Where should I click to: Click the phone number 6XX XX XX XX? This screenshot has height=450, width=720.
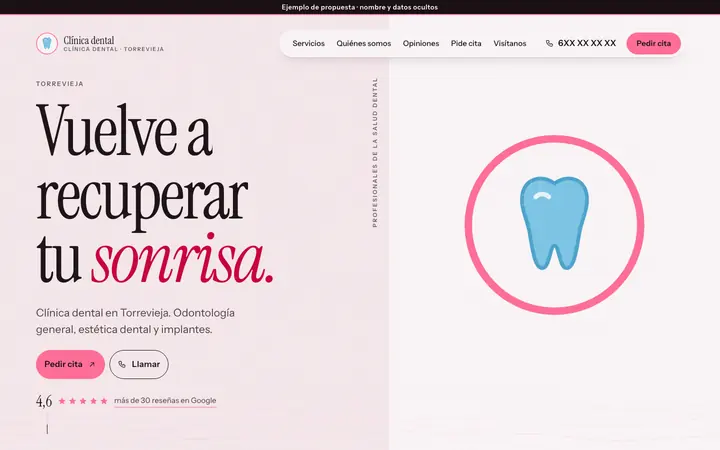click(x=587, y=43)
